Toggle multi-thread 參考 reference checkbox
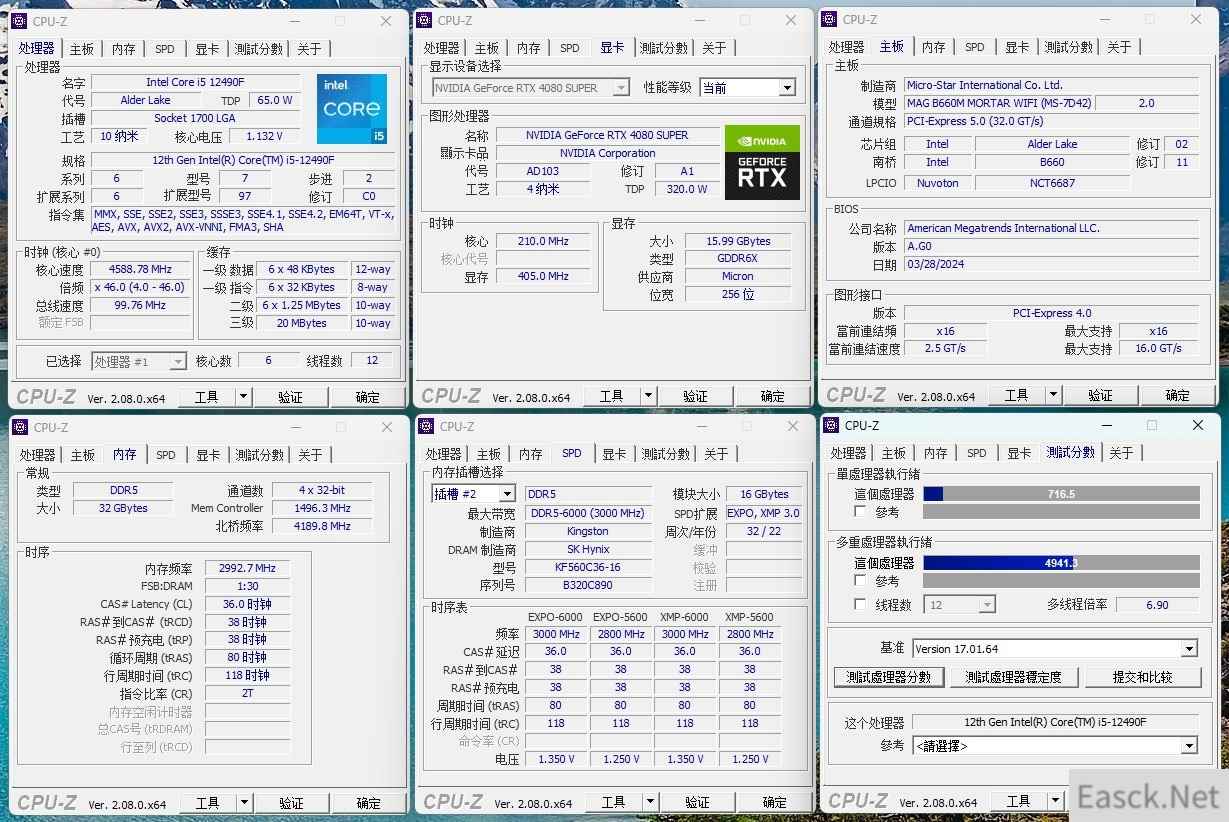This screenshot has height=822, width=1229. coord(860,580)
